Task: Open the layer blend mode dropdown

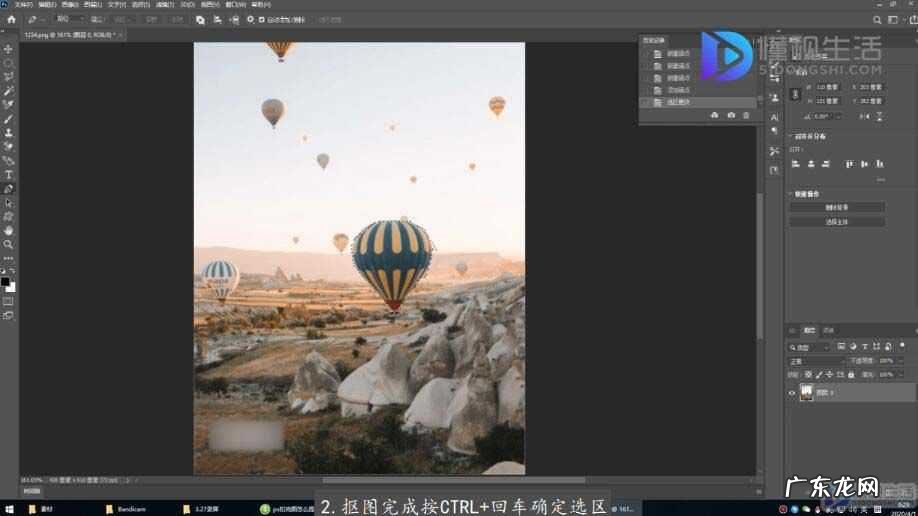Action: coord(816,360)
